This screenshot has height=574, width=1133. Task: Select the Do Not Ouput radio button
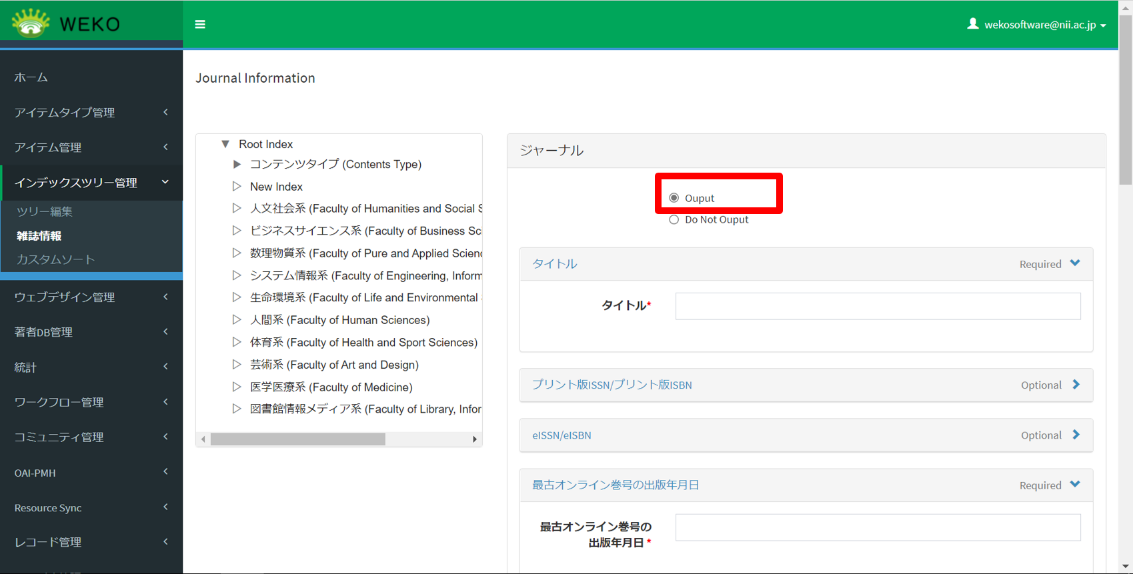674,220
